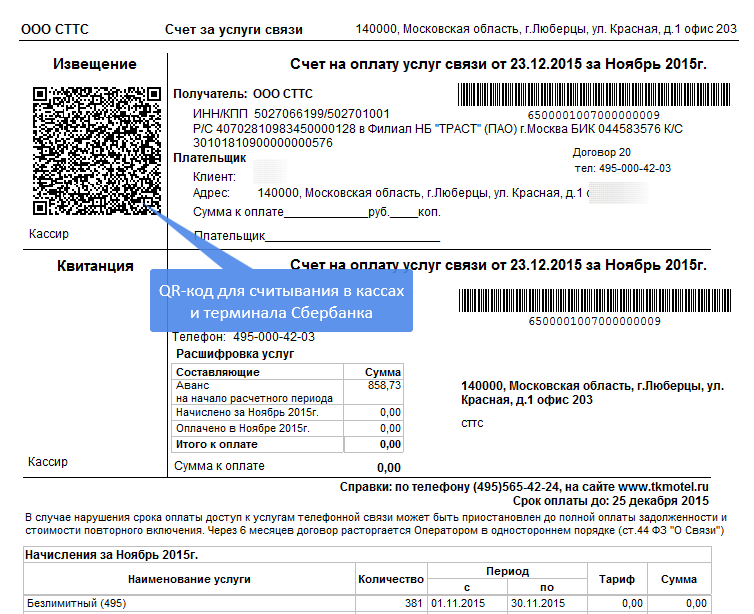Viewport: 754px width, 614px height.
Task: Click the 'Наименование услуги' column header
Action: coord(189,579)
